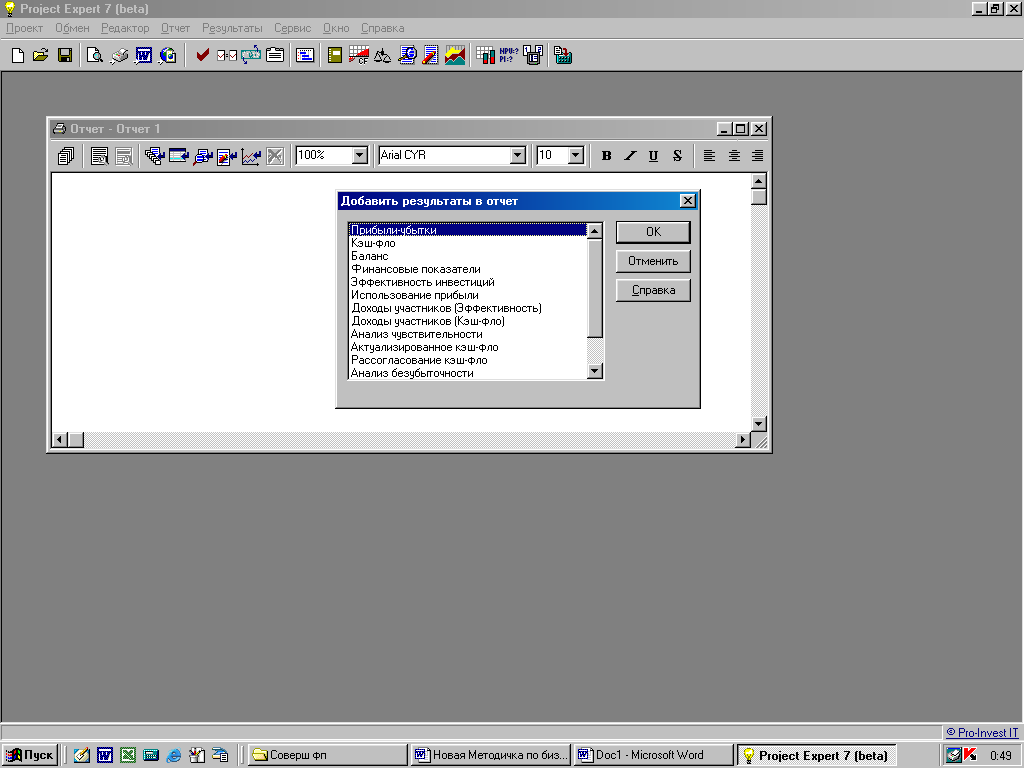Toggle underline formatting in report toolbar
This screenshot has height=768, width=1024.
(653, 155)
